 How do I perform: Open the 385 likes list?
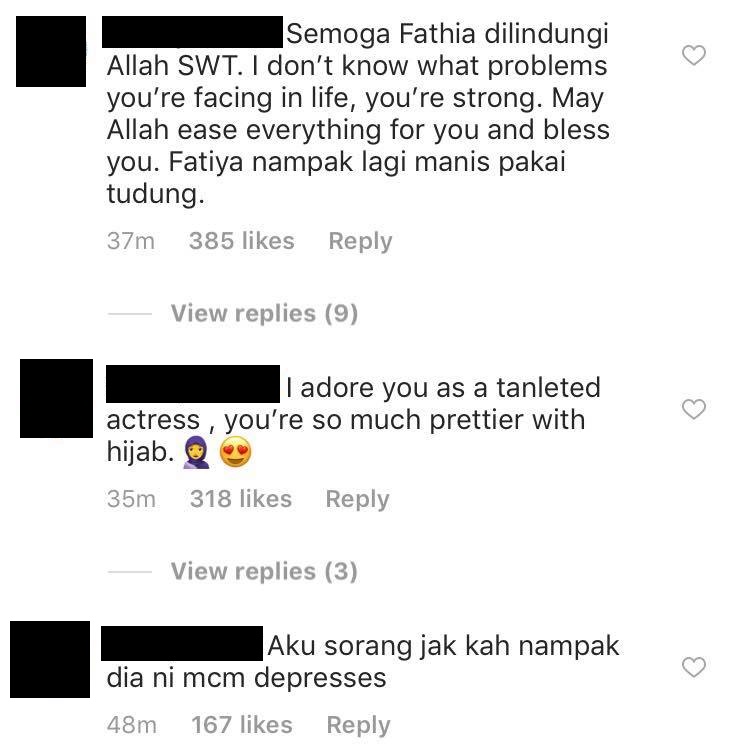(241, 241)
